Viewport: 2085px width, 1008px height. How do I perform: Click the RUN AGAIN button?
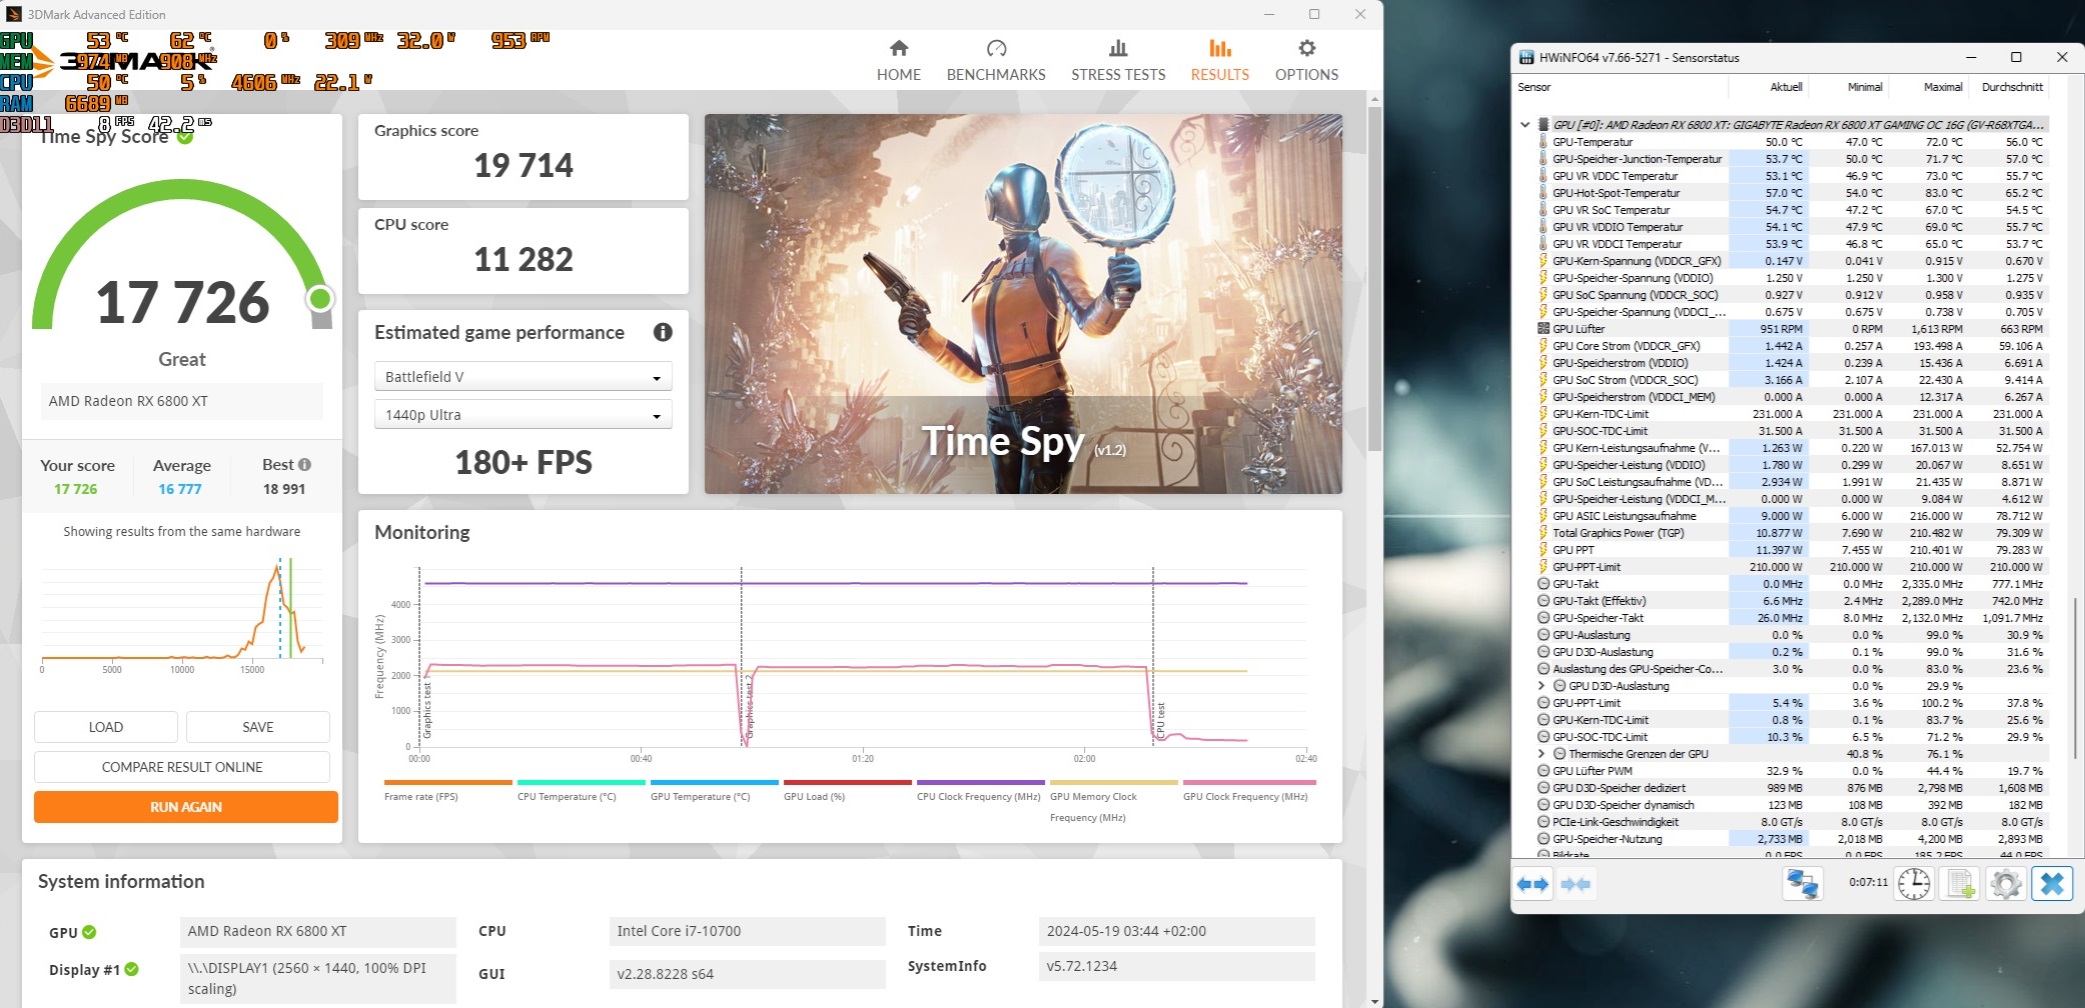click(185, 806)
